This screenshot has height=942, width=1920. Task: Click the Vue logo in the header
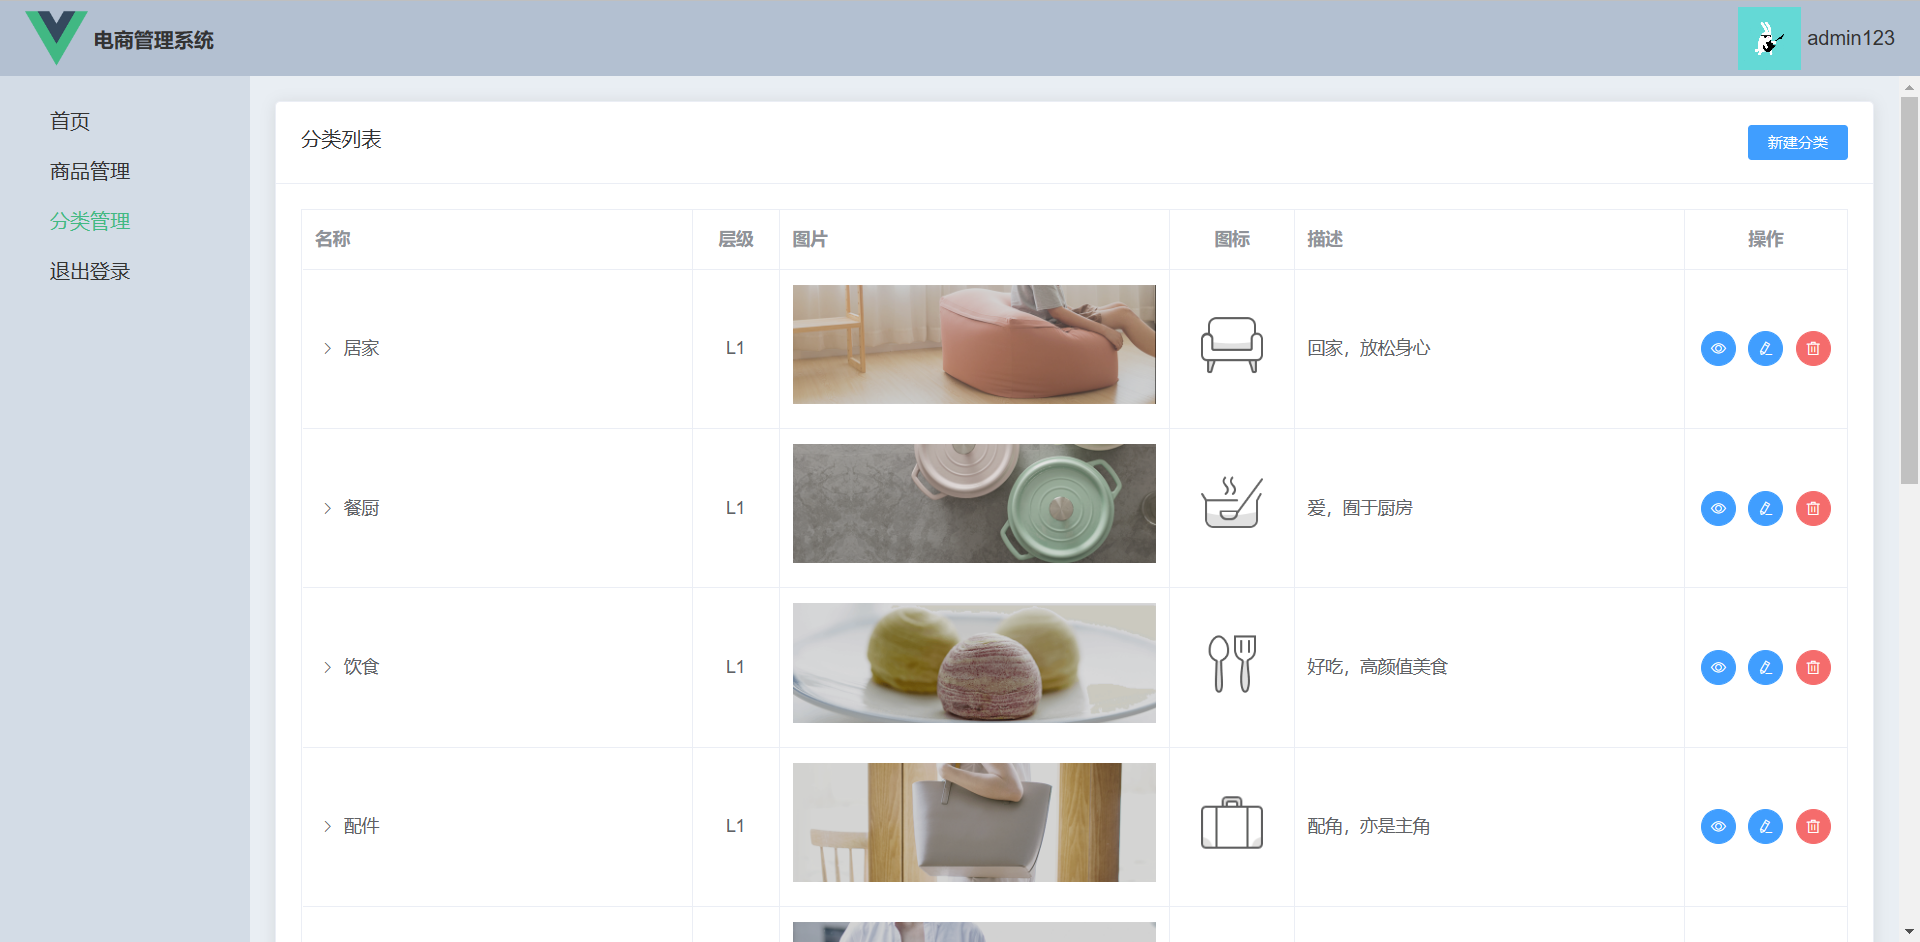(56, 38)
